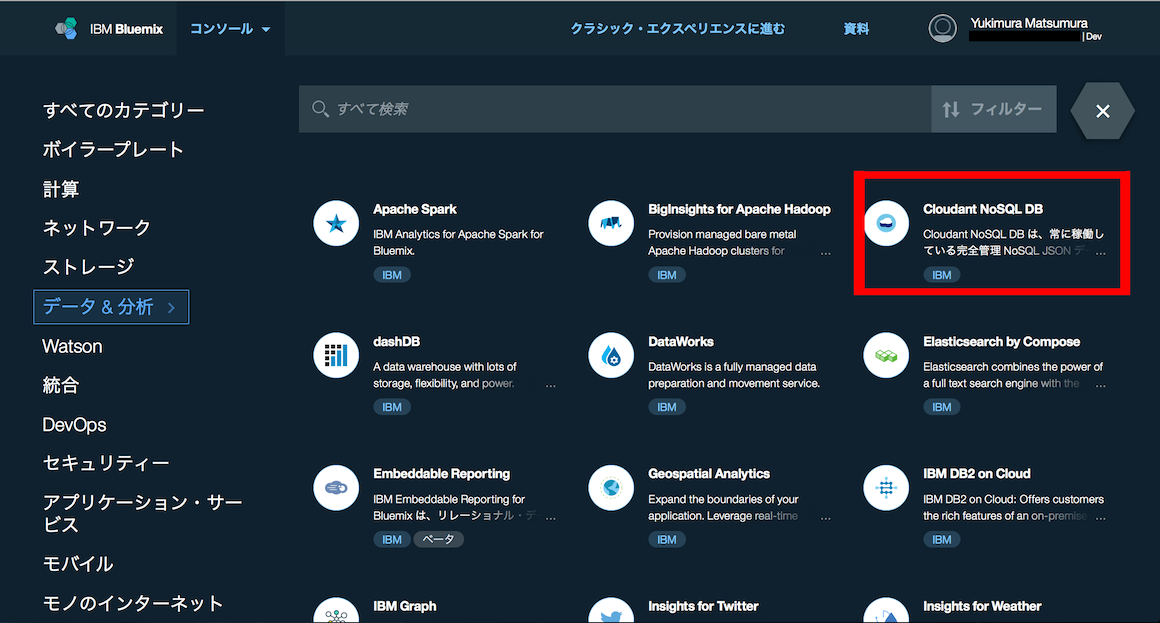Click the DataWorks droplet icon
Image resolution: width=1160 pixels, height=623 pixels.
[611, 355]
